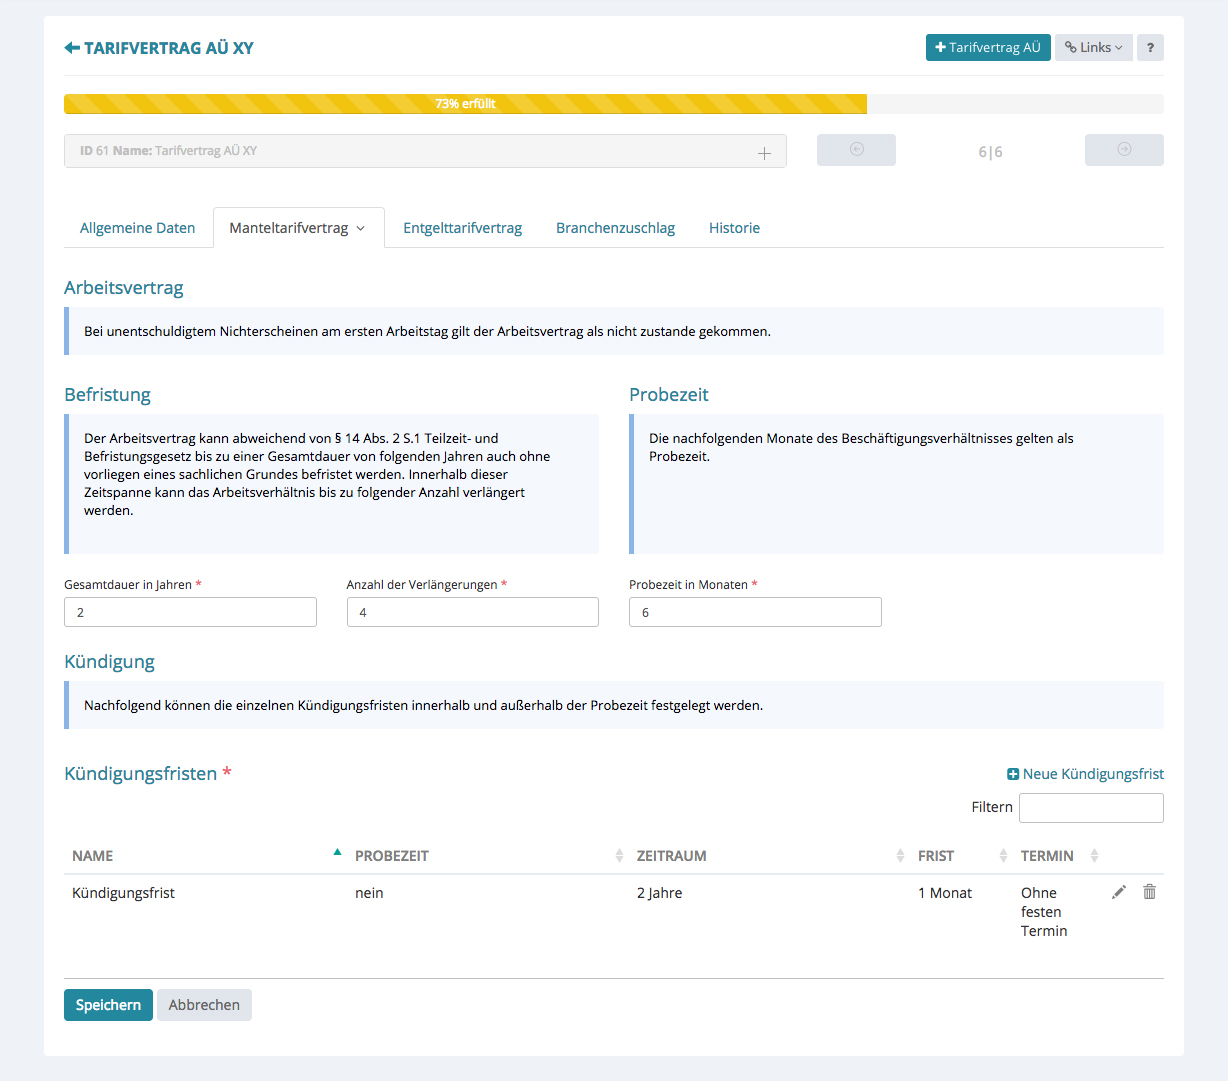Go to previous record with left arrow button
The height and width of the screenshot is (1081, 1228).
[x=856, y=150]
